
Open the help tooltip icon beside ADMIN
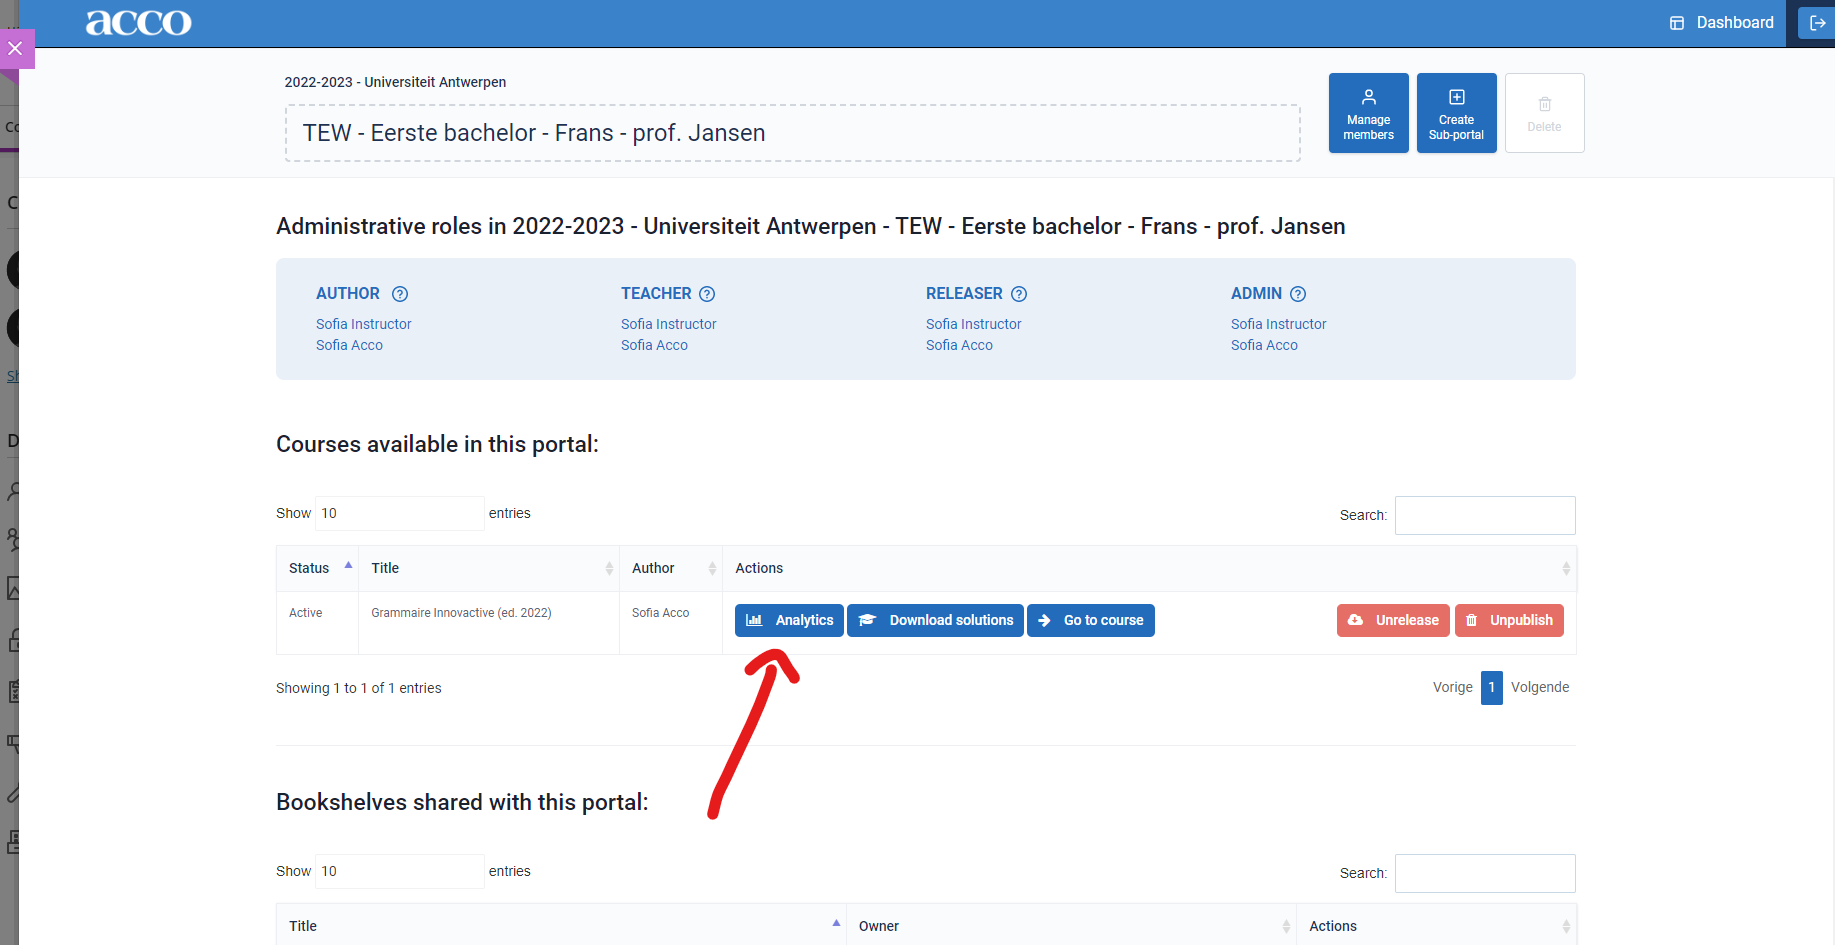[1298, 294]
